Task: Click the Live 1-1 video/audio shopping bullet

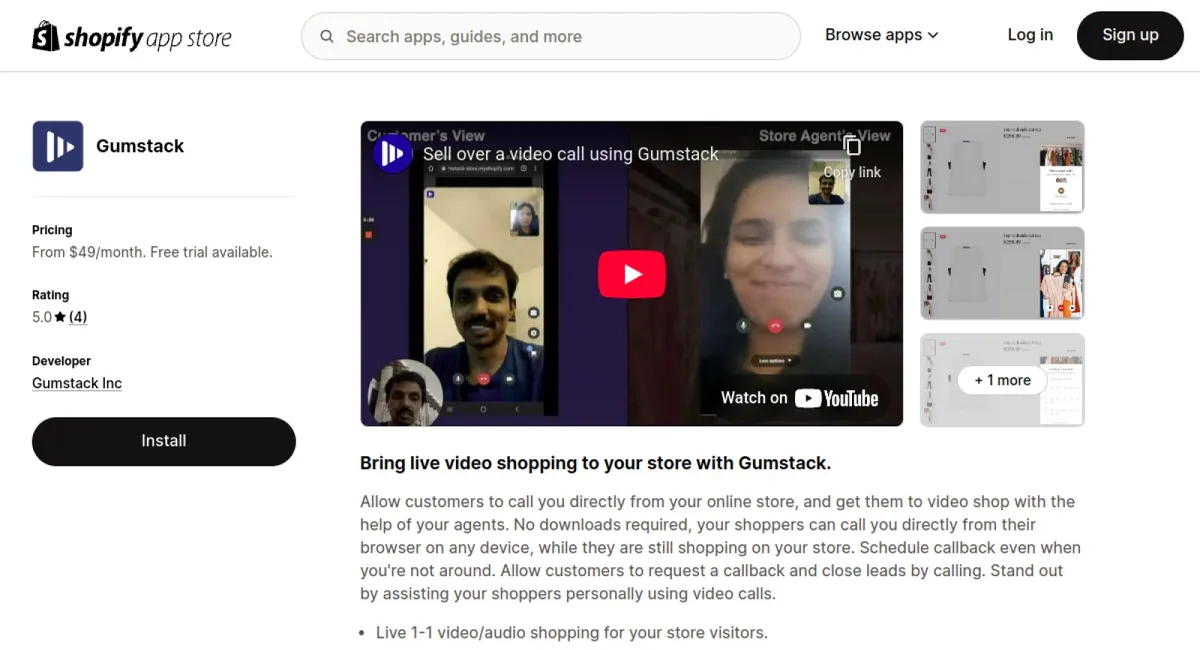Action: pos(571,632)
